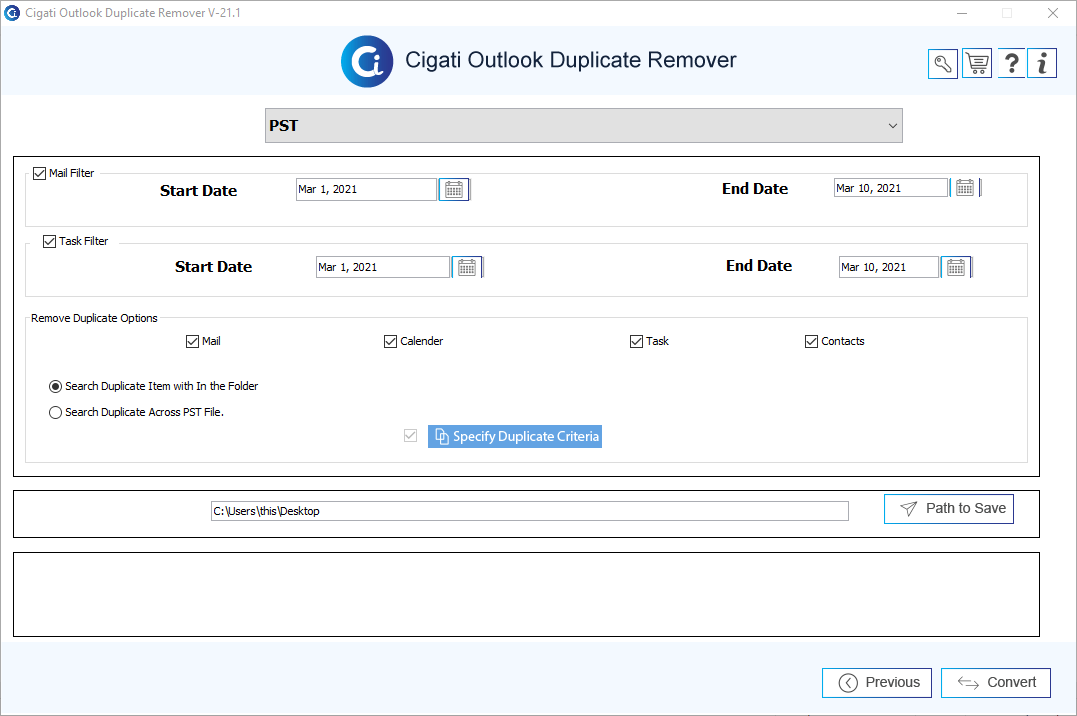
Task: Uncheck the Calender duplicate option
Action: (x=390, y=342)
